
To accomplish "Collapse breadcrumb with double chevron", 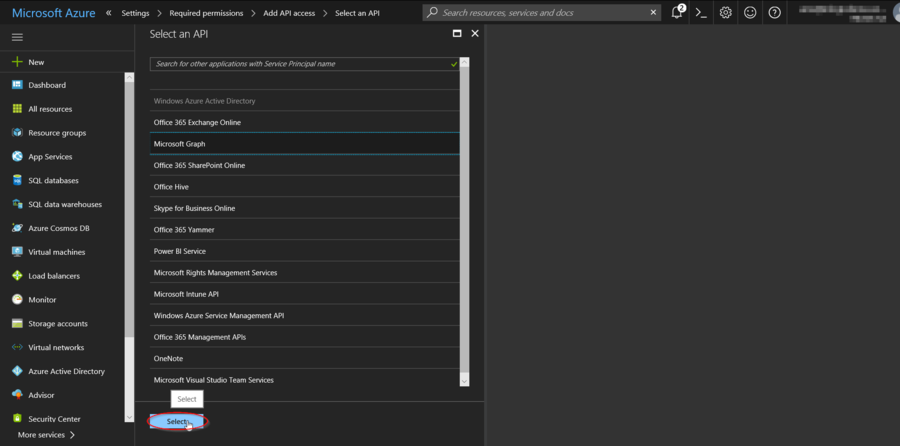I will tap(108, 13).
